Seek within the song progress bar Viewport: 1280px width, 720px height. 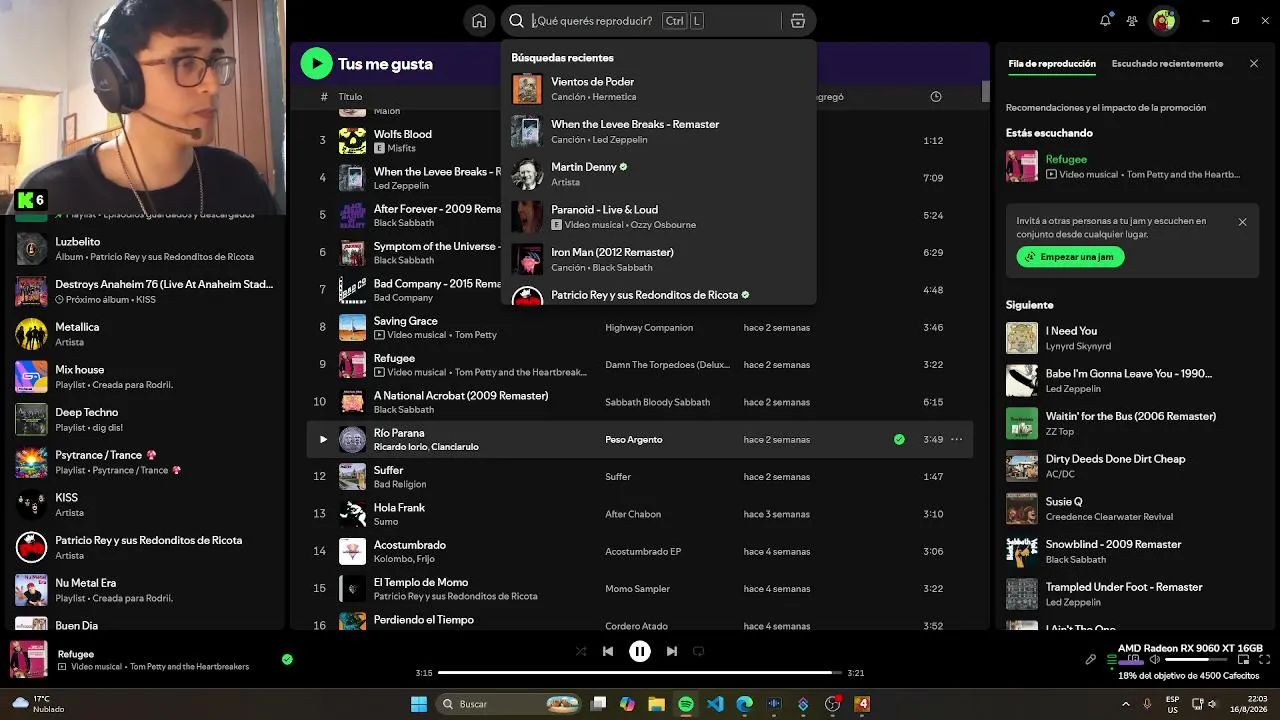pos(640,673)
